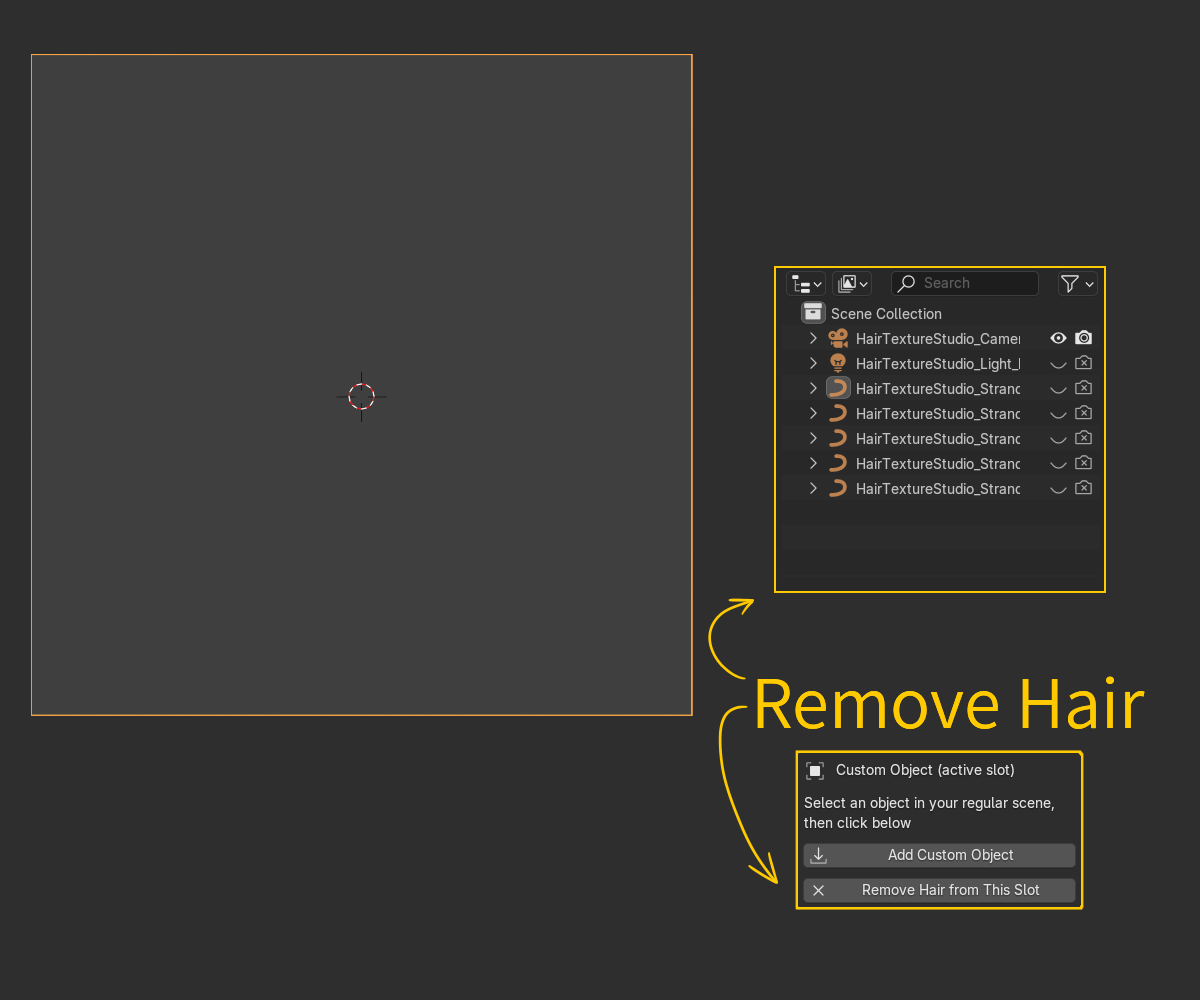This screenshot has width=1200, height=1000.
Task: Show the third HairTextureStudio_Strand in viewport
Action: click(x=1058, y=439)
